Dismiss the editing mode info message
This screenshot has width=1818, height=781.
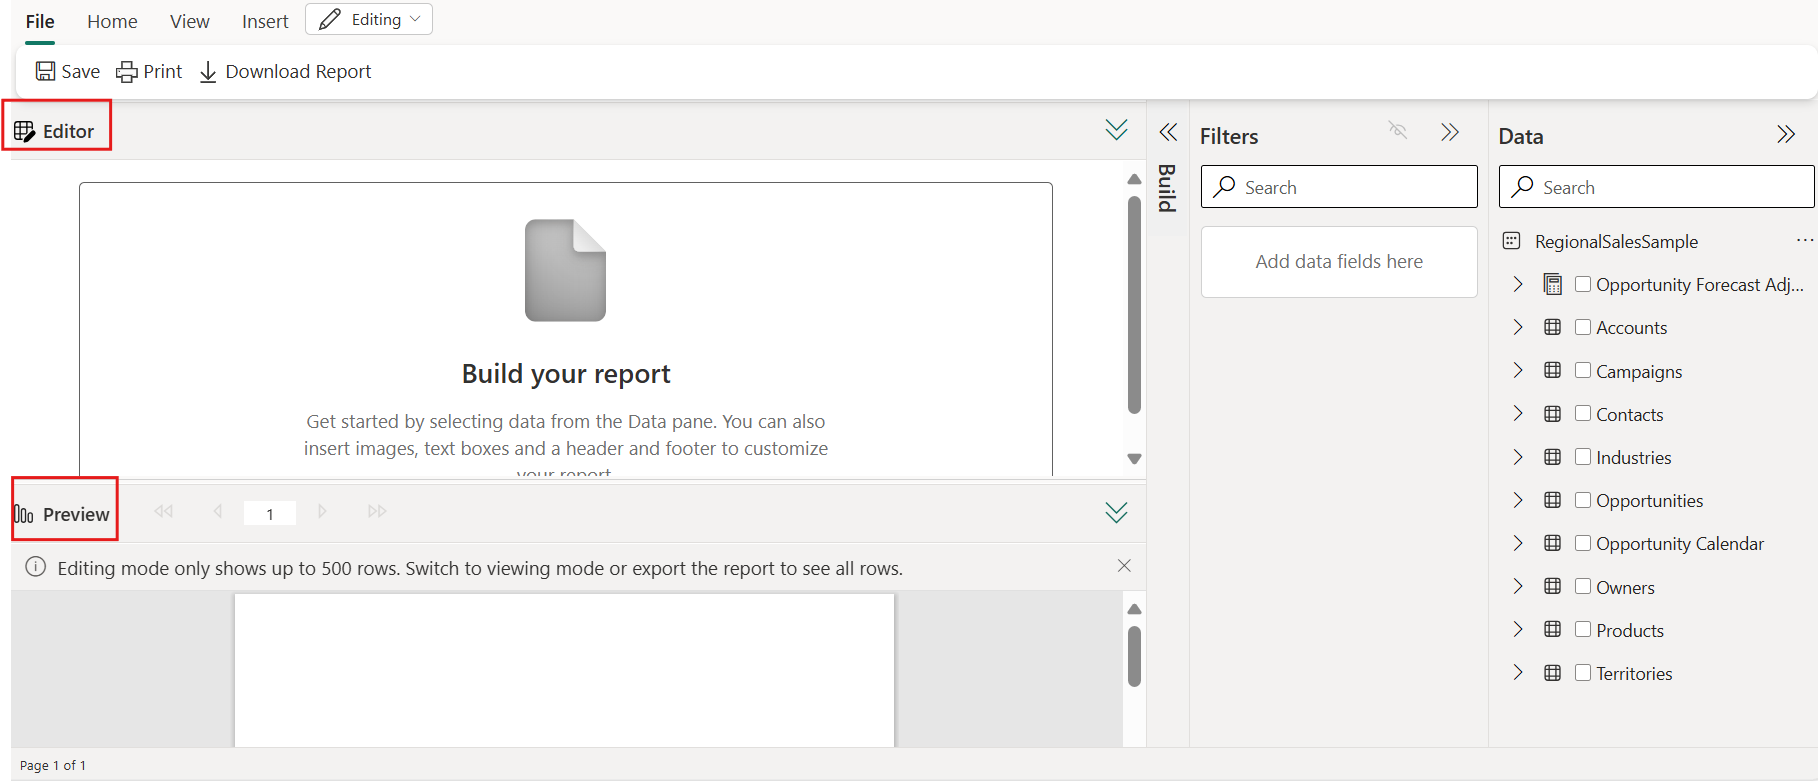pyautogui.click(x=1124, y=566)
